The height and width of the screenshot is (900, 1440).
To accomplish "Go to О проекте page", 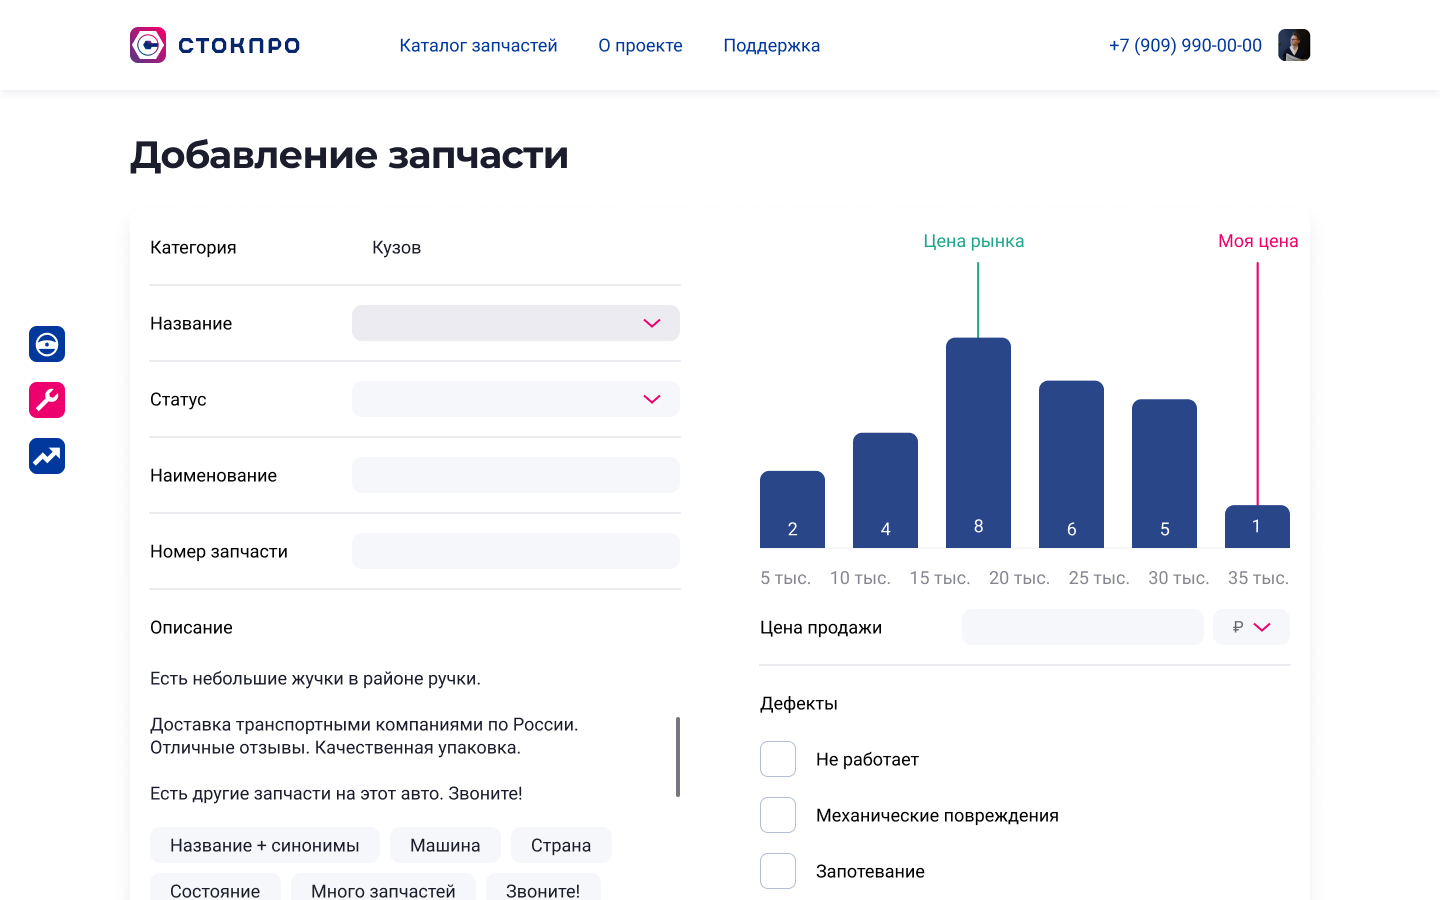I will pyautogui.click(x=640, y=45).
